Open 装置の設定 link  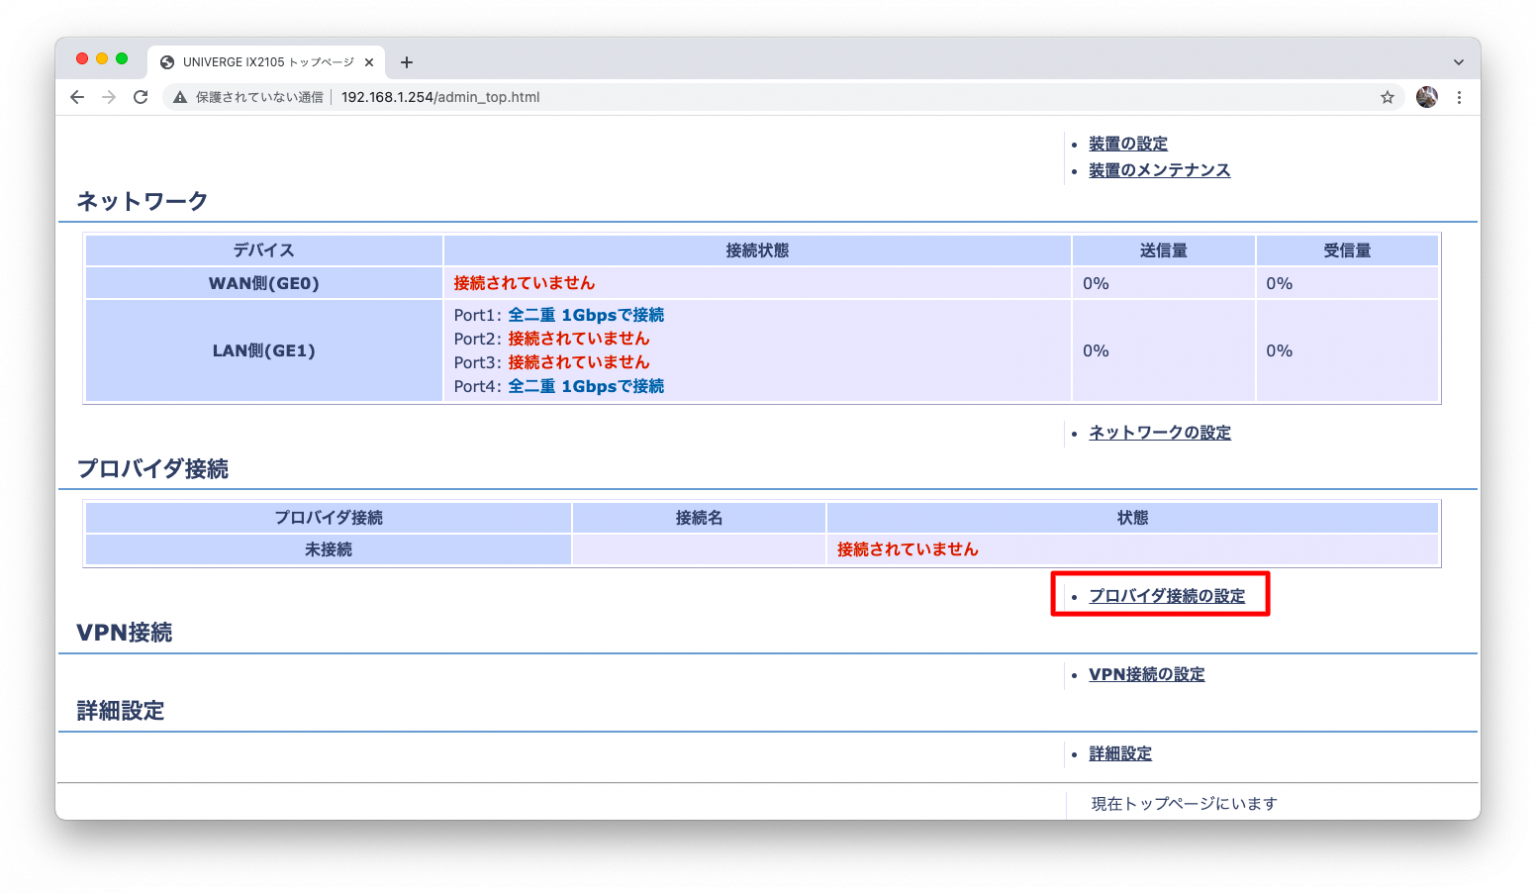[1127, 143]
